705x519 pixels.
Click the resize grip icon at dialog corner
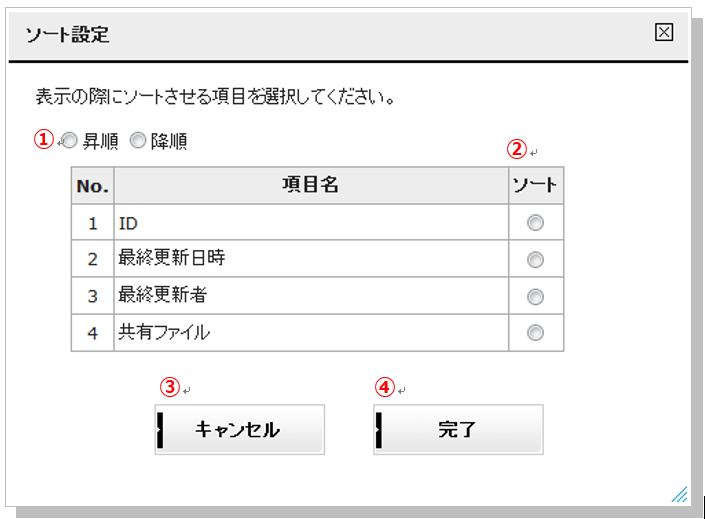tap(679, 494)
